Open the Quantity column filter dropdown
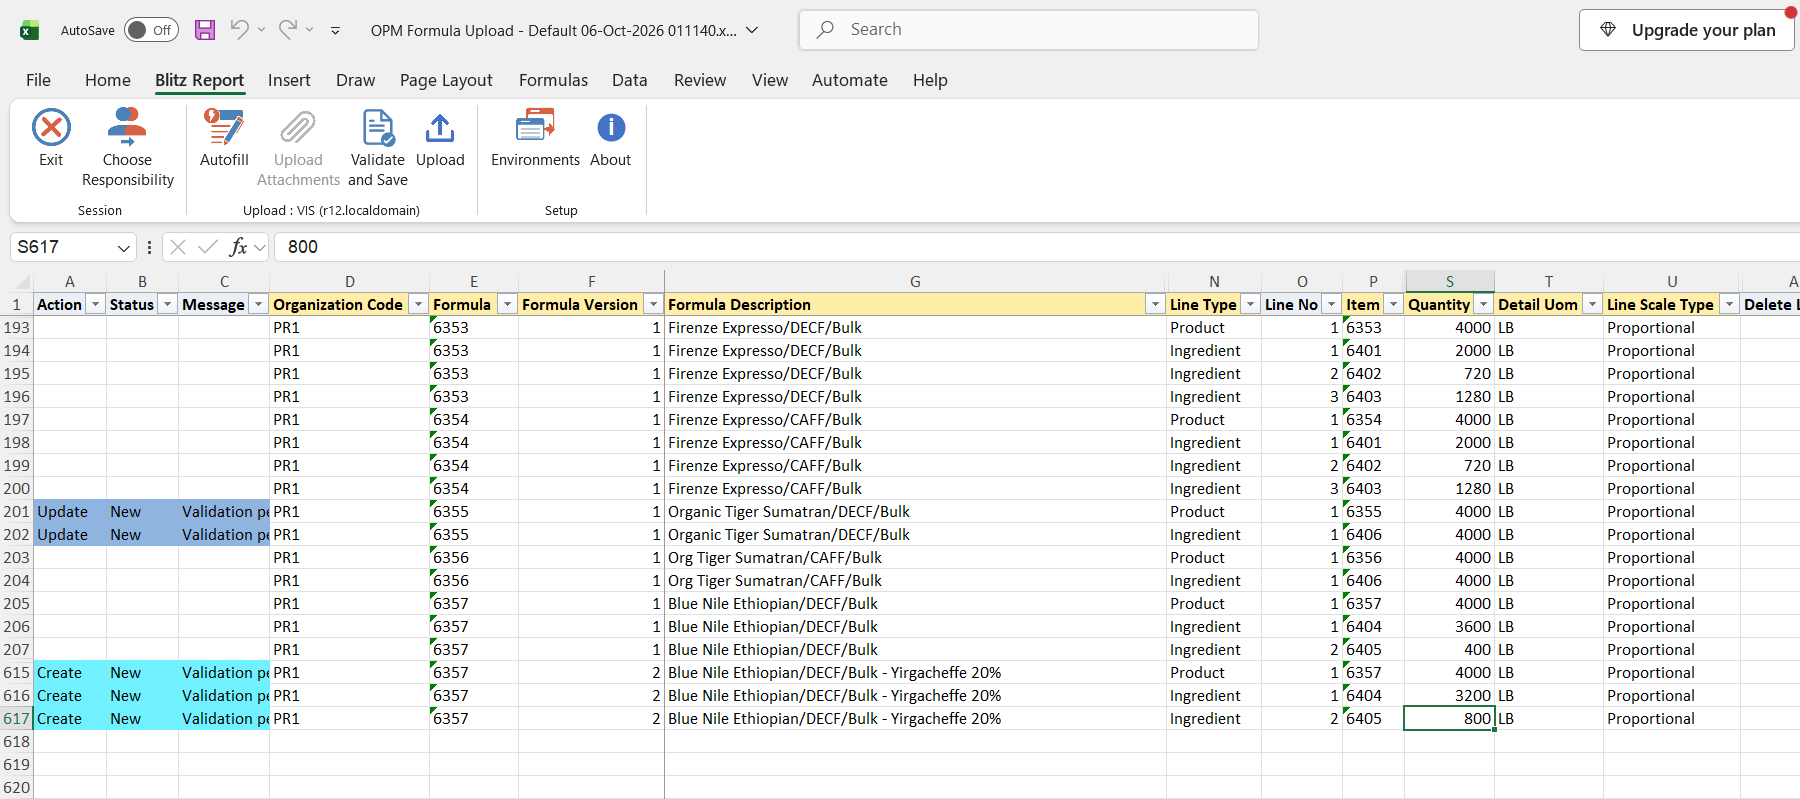Viewport: 1800px width, 799px height. pyautogui.click(x=1484, y=305)
